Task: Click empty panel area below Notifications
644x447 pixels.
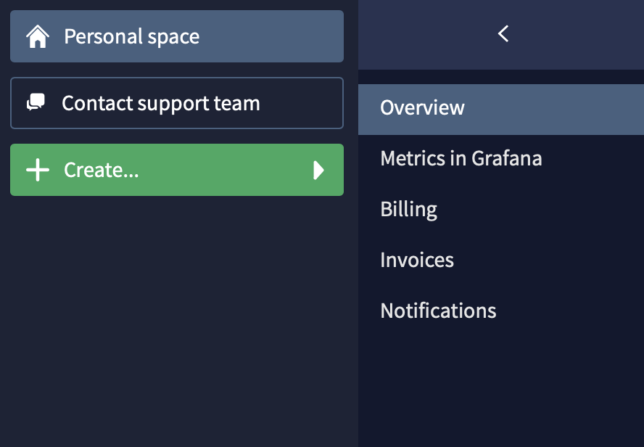Action: (500, 390)
